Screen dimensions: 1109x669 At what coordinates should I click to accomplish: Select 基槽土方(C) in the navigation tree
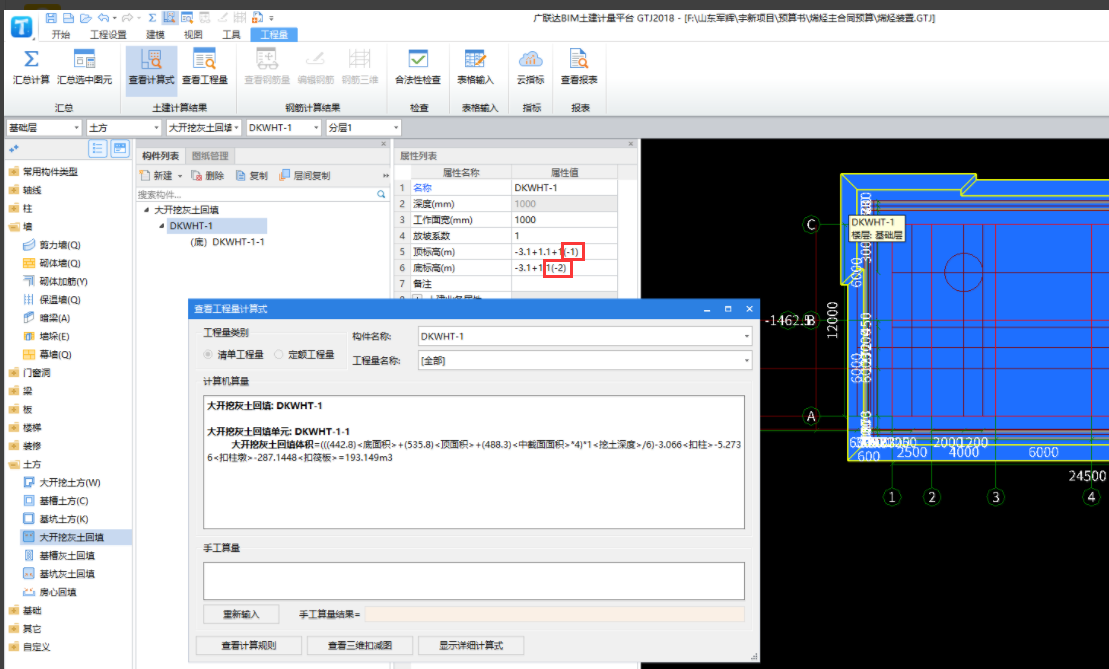64,501
